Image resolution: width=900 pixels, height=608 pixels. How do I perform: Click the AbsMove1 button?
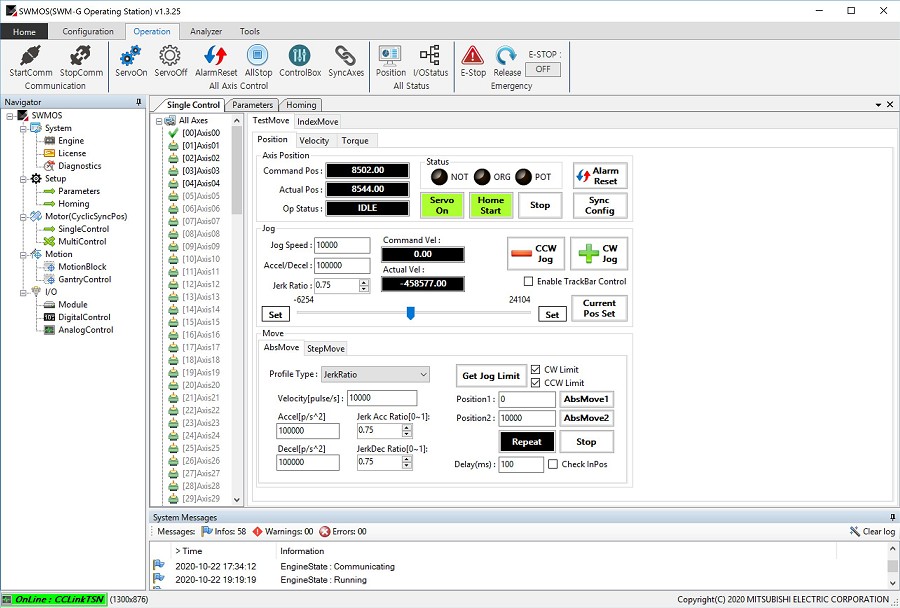[x=587, y=399]
